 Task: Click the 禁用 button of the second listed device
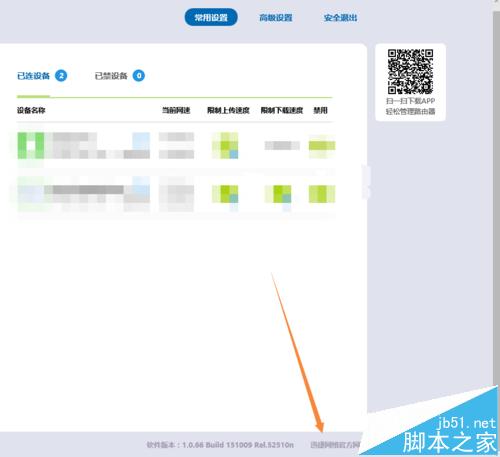point(322,194)
